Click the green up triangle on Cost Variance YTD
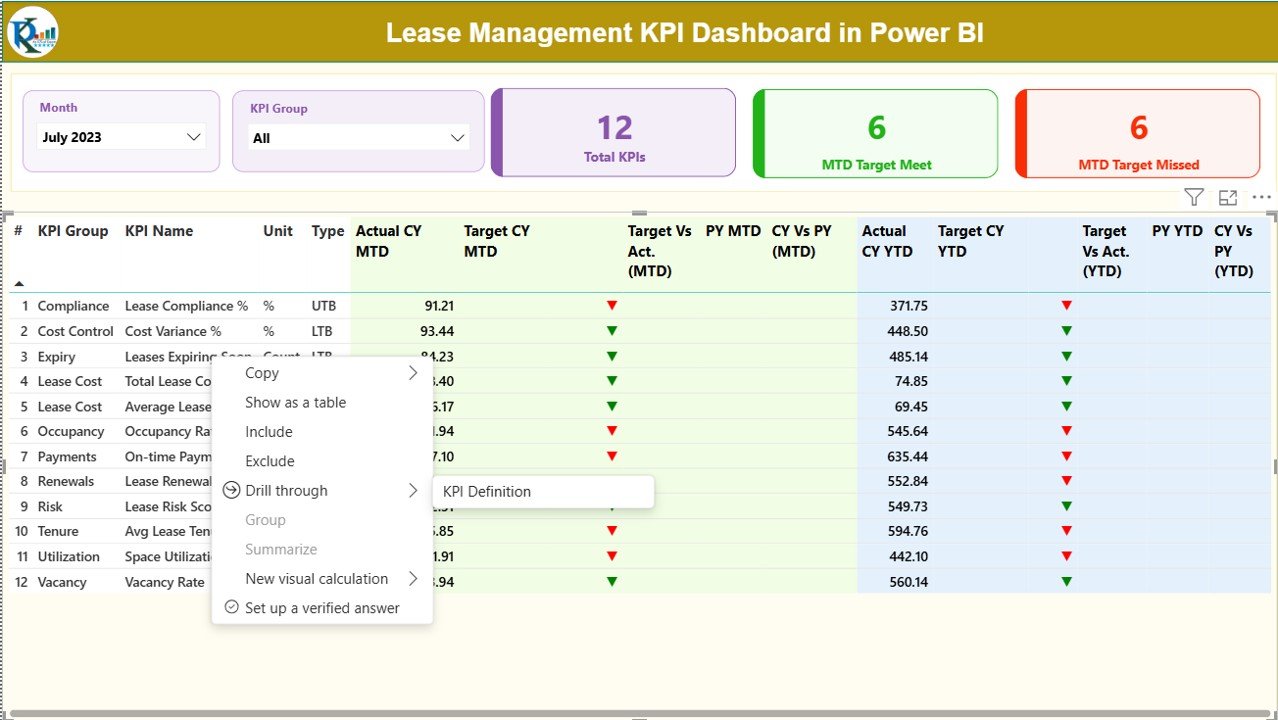Image resolution: width=1278 pixels, height=720 pixels. 1066,330
